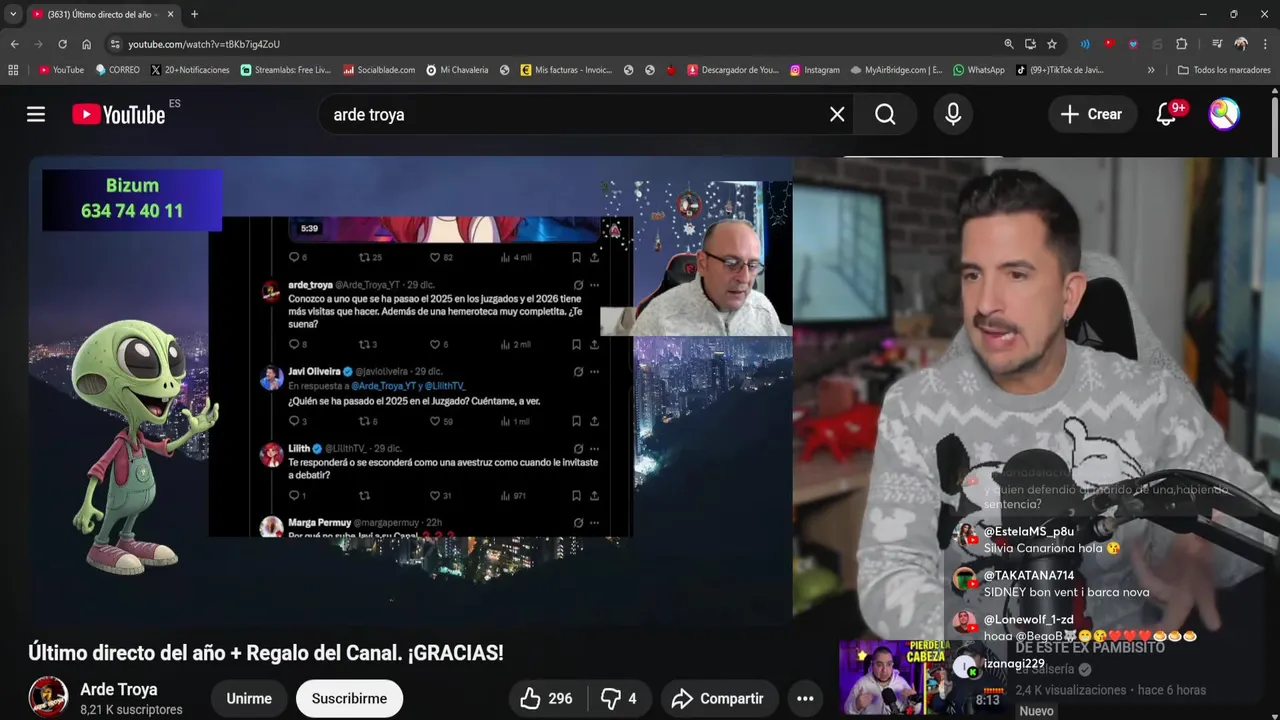
Task: Click the blue sound-wave extension icon
Action: click(1085, 44)
